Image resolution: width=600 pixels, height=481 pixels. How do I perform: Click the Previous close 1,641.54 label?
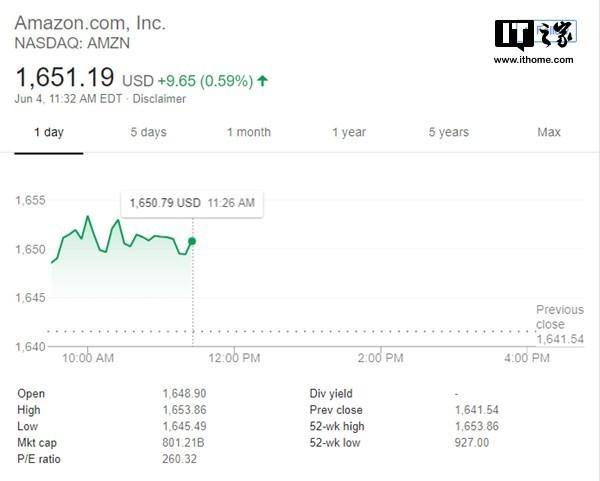point(560,324)
